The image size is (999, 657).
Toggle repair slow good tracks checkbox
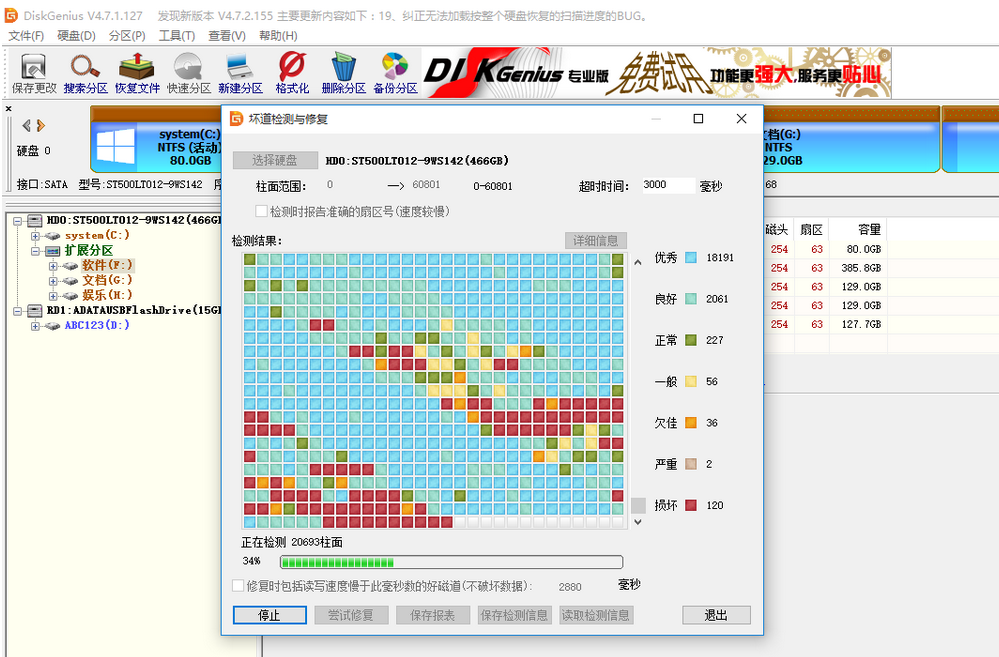(x=238, y=586)
